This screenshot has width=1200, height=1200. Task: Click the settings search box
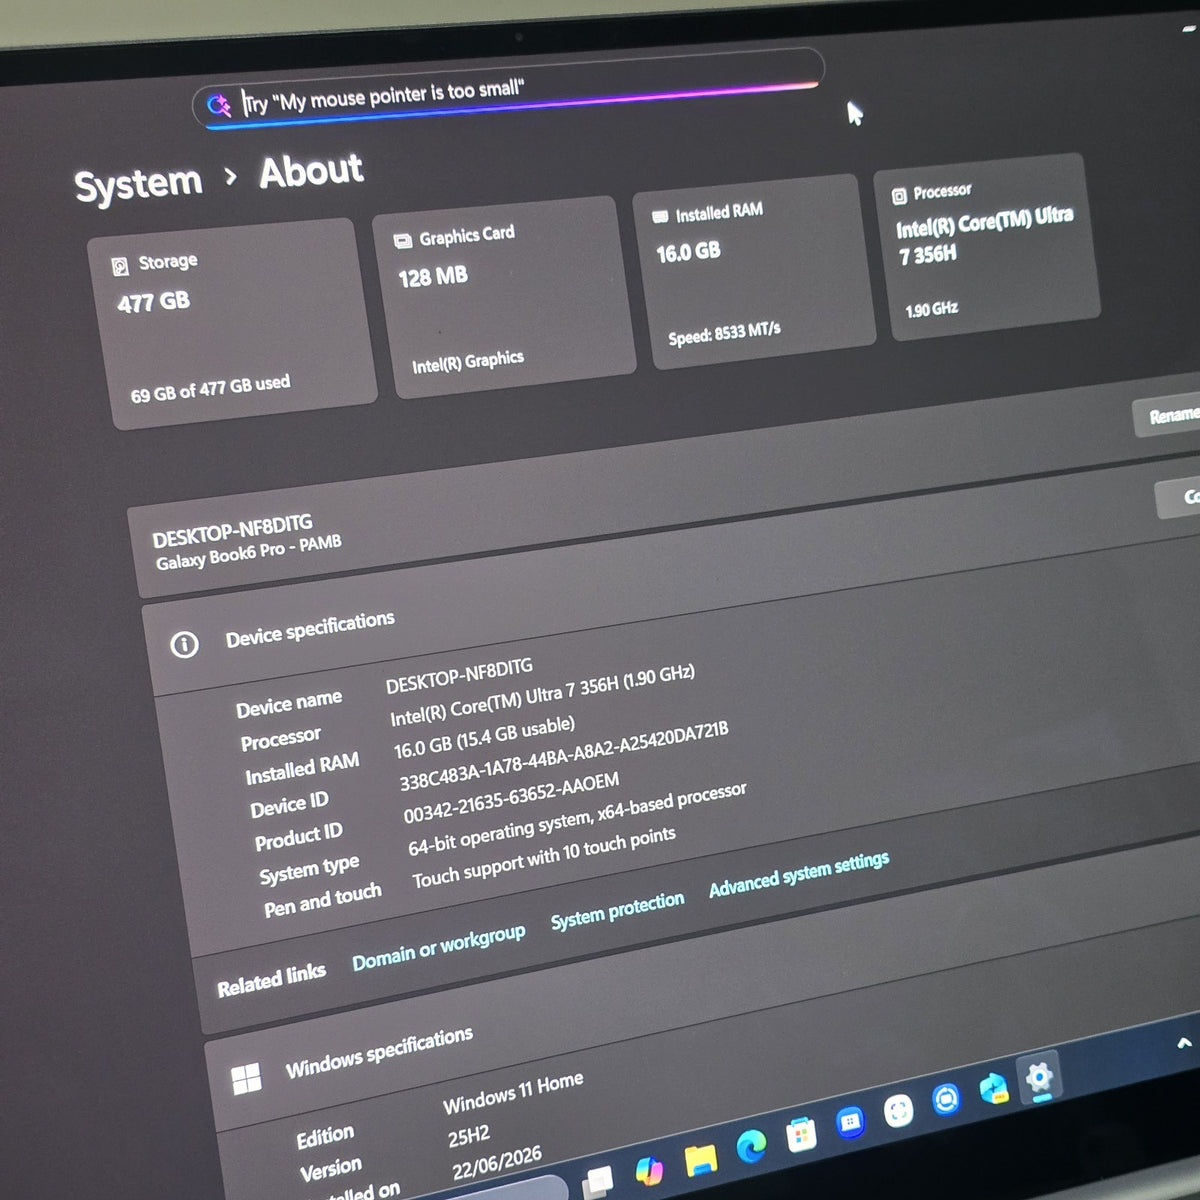click(508, 88)
